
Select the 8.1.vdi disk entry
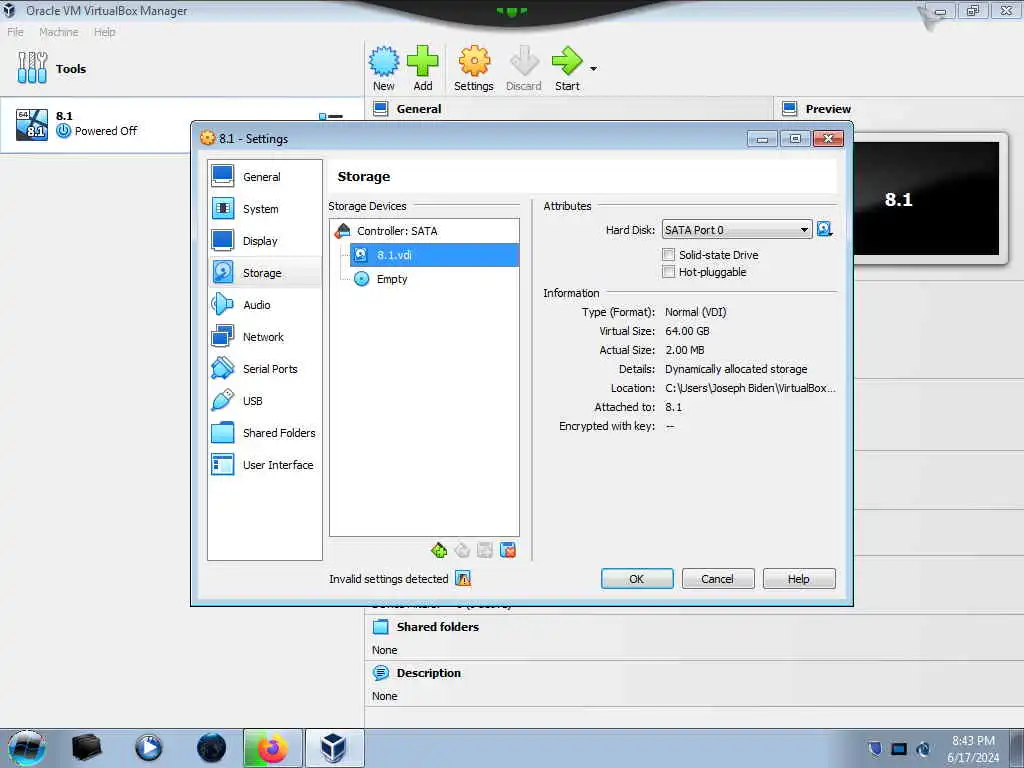434,255
